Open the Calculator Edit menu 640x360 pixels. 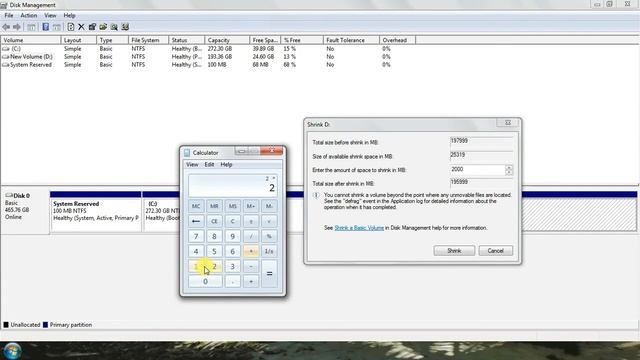point(209,164)
